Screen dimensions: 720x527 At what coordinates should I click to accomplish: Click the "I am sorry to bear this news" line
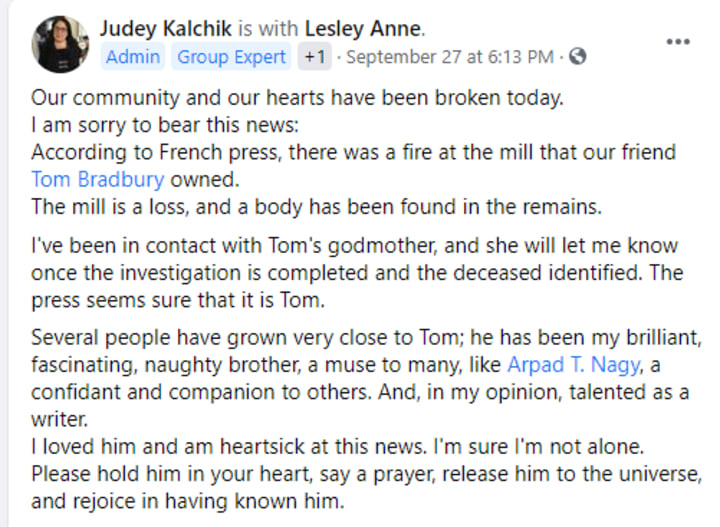pyautogui.click(x=165, y=125)
